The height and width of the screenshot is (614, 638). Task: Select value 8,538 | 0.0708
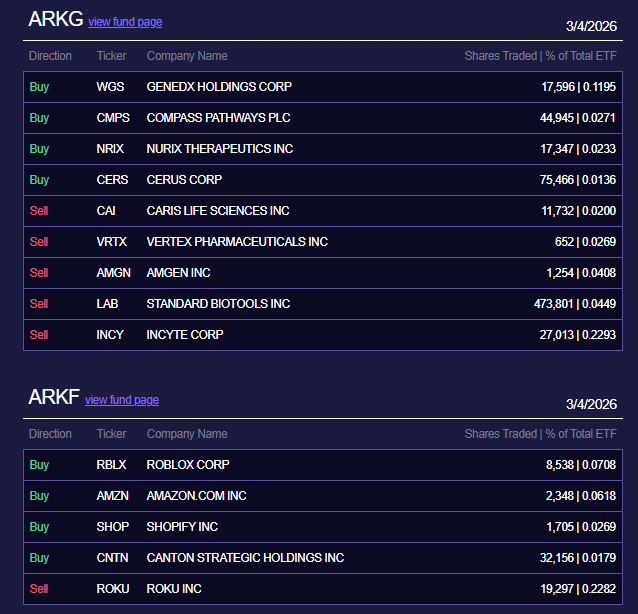[x=581, y=465]
